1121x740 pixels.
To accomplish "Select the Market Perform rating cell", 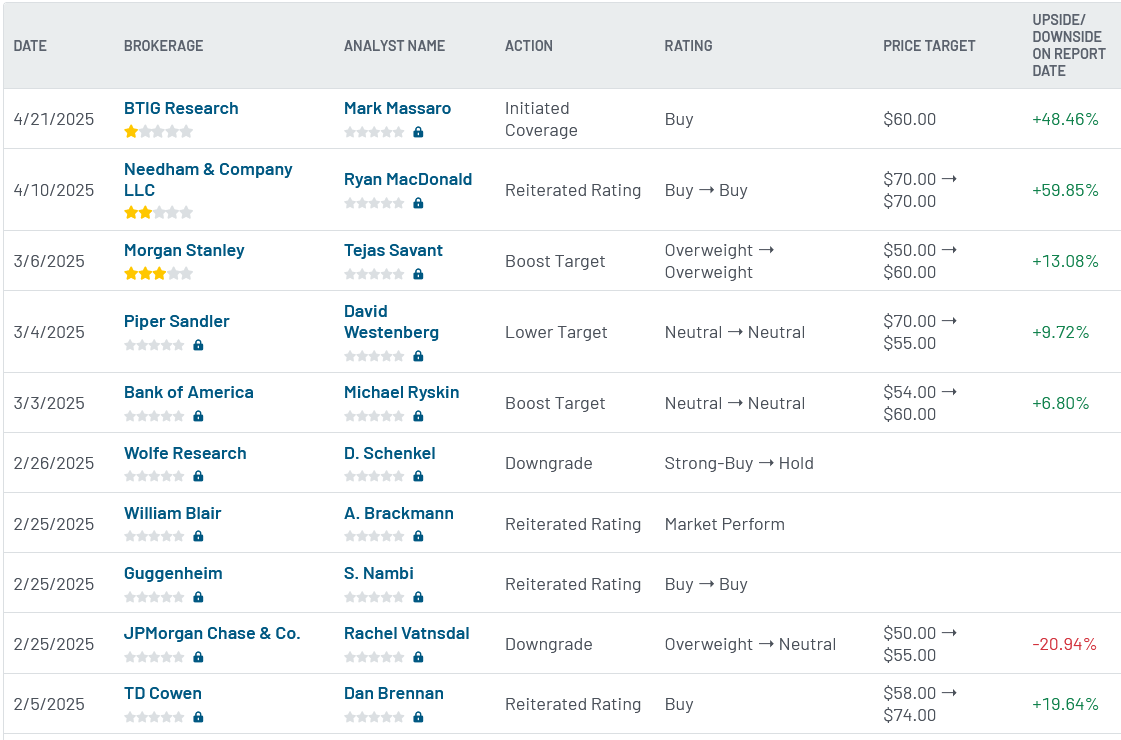I will (725, 524).
